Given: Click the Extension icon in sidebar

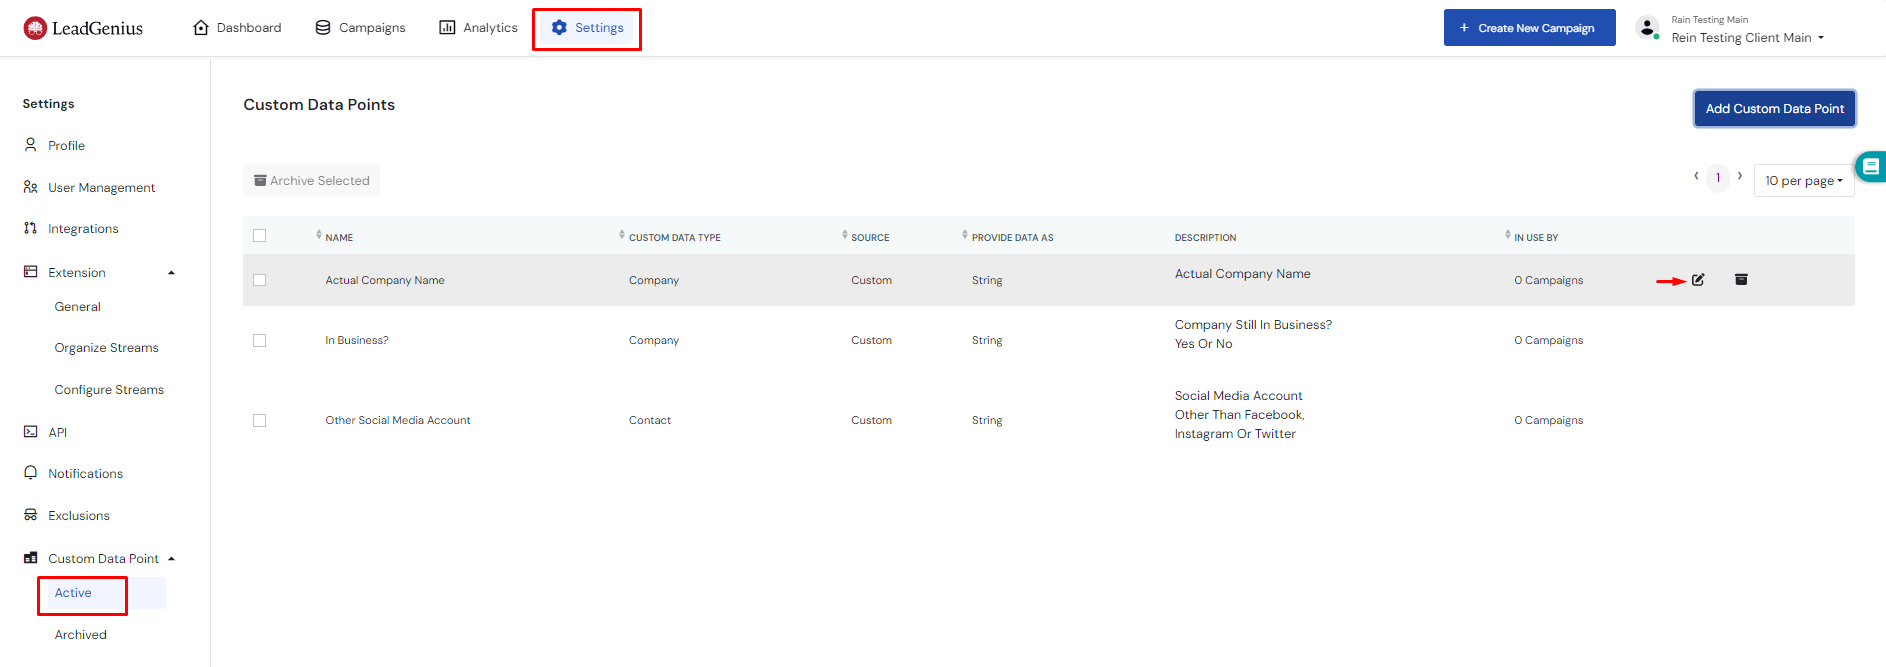Looking at the screenshot, I should pos(31,272).
